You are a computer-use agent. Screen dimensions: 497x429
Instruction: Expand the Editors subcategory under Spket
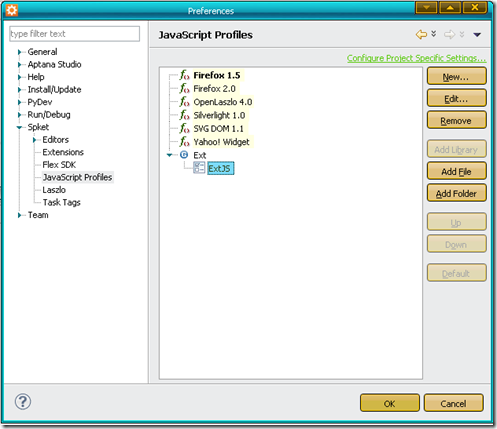coord(34,140)
